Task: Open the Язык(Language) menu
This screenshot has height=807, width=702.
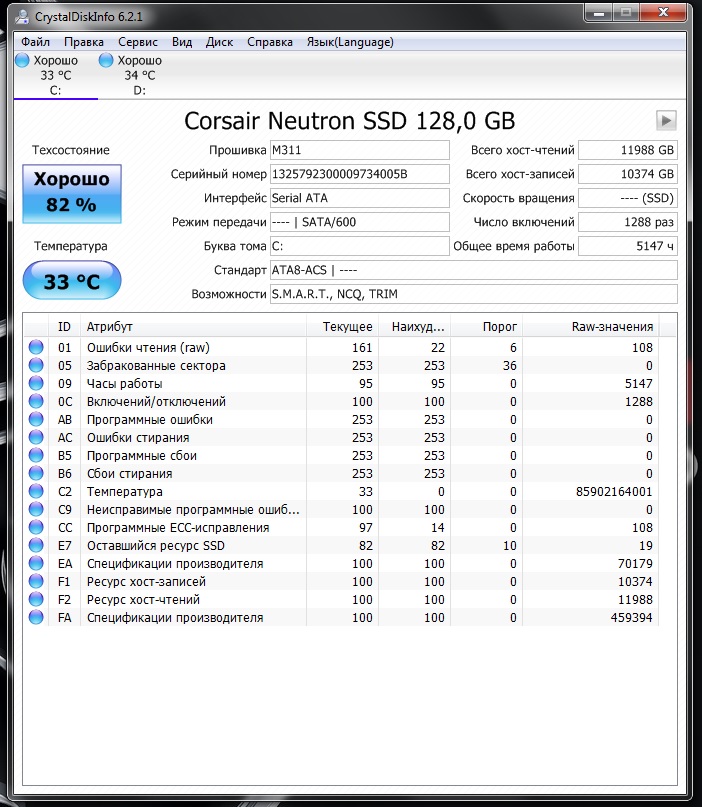Action: (350, 42)
